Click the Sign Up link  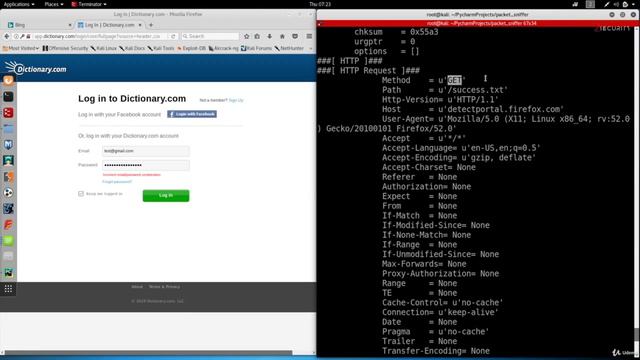pos(236,100)
